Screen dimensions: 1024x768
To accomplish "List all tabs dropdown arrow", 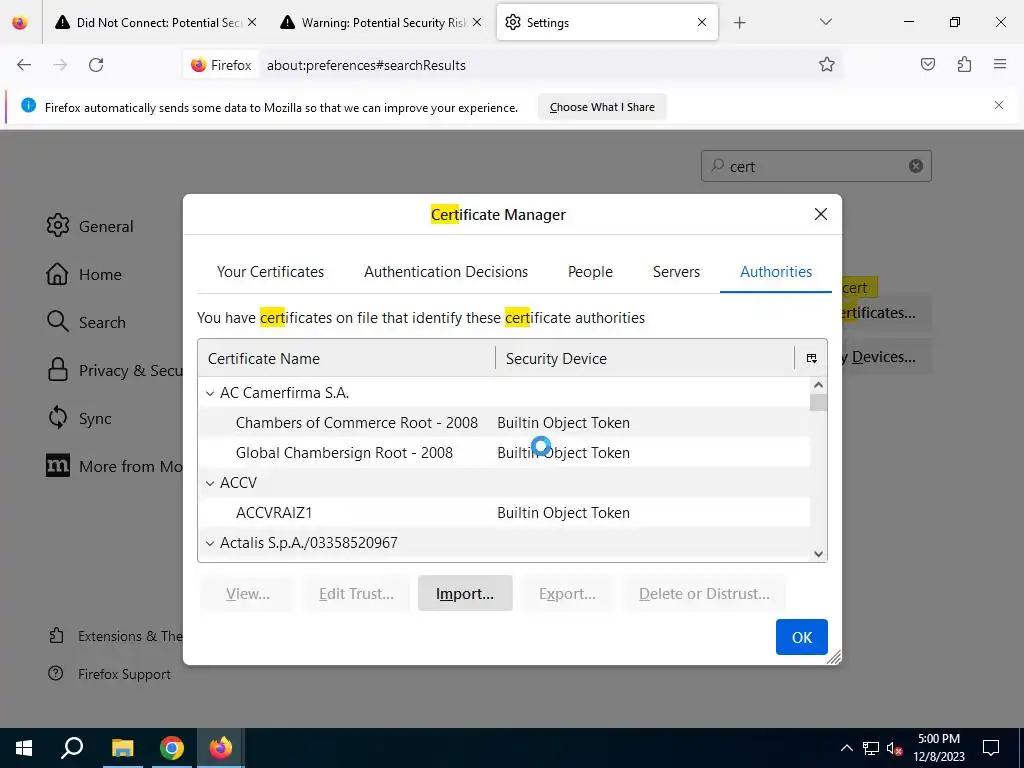I will click(x=825, y=22).
